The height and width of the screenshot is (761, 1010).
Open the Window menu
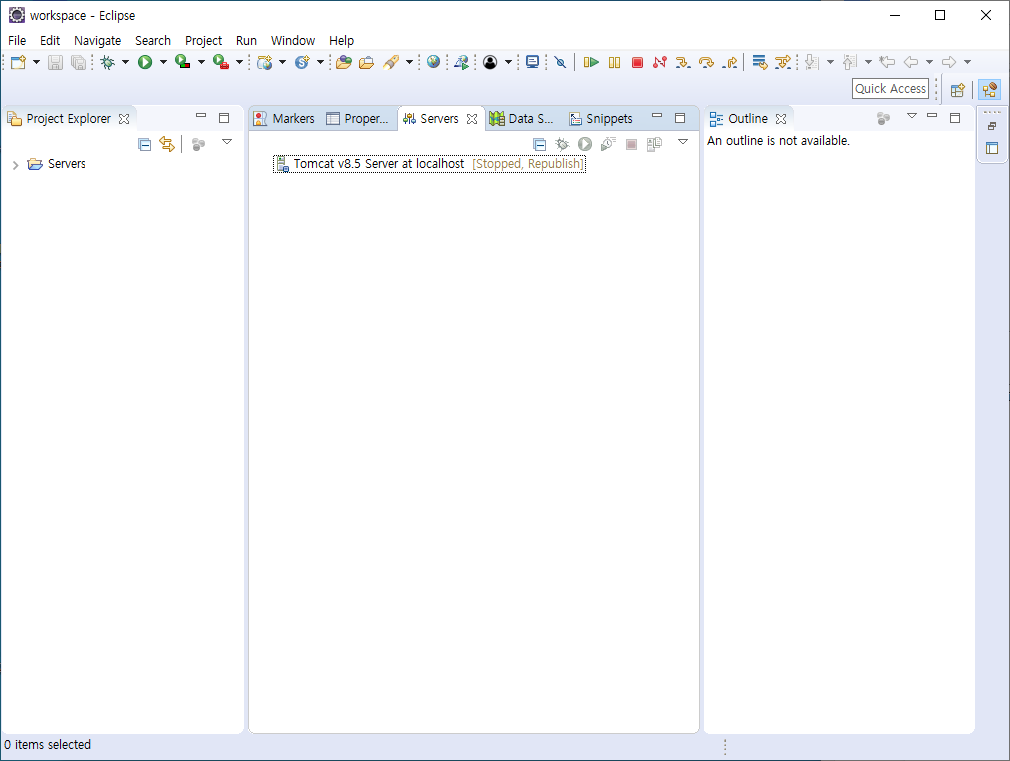[x=292, y=41]
